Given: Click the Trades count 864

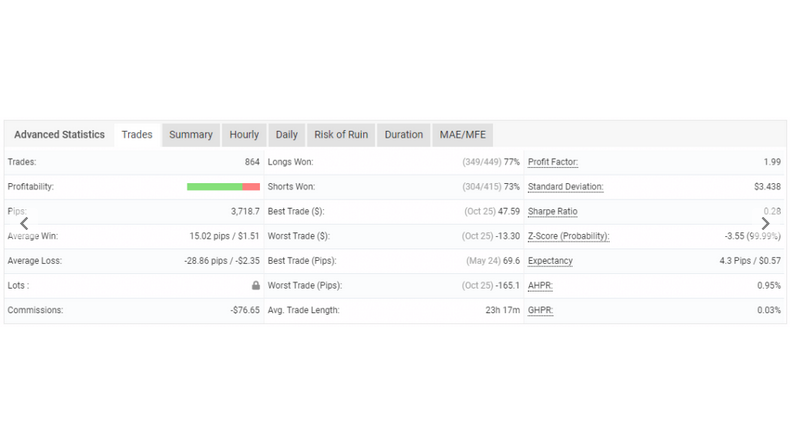Looking at the screenshot, I should [252, 162].
